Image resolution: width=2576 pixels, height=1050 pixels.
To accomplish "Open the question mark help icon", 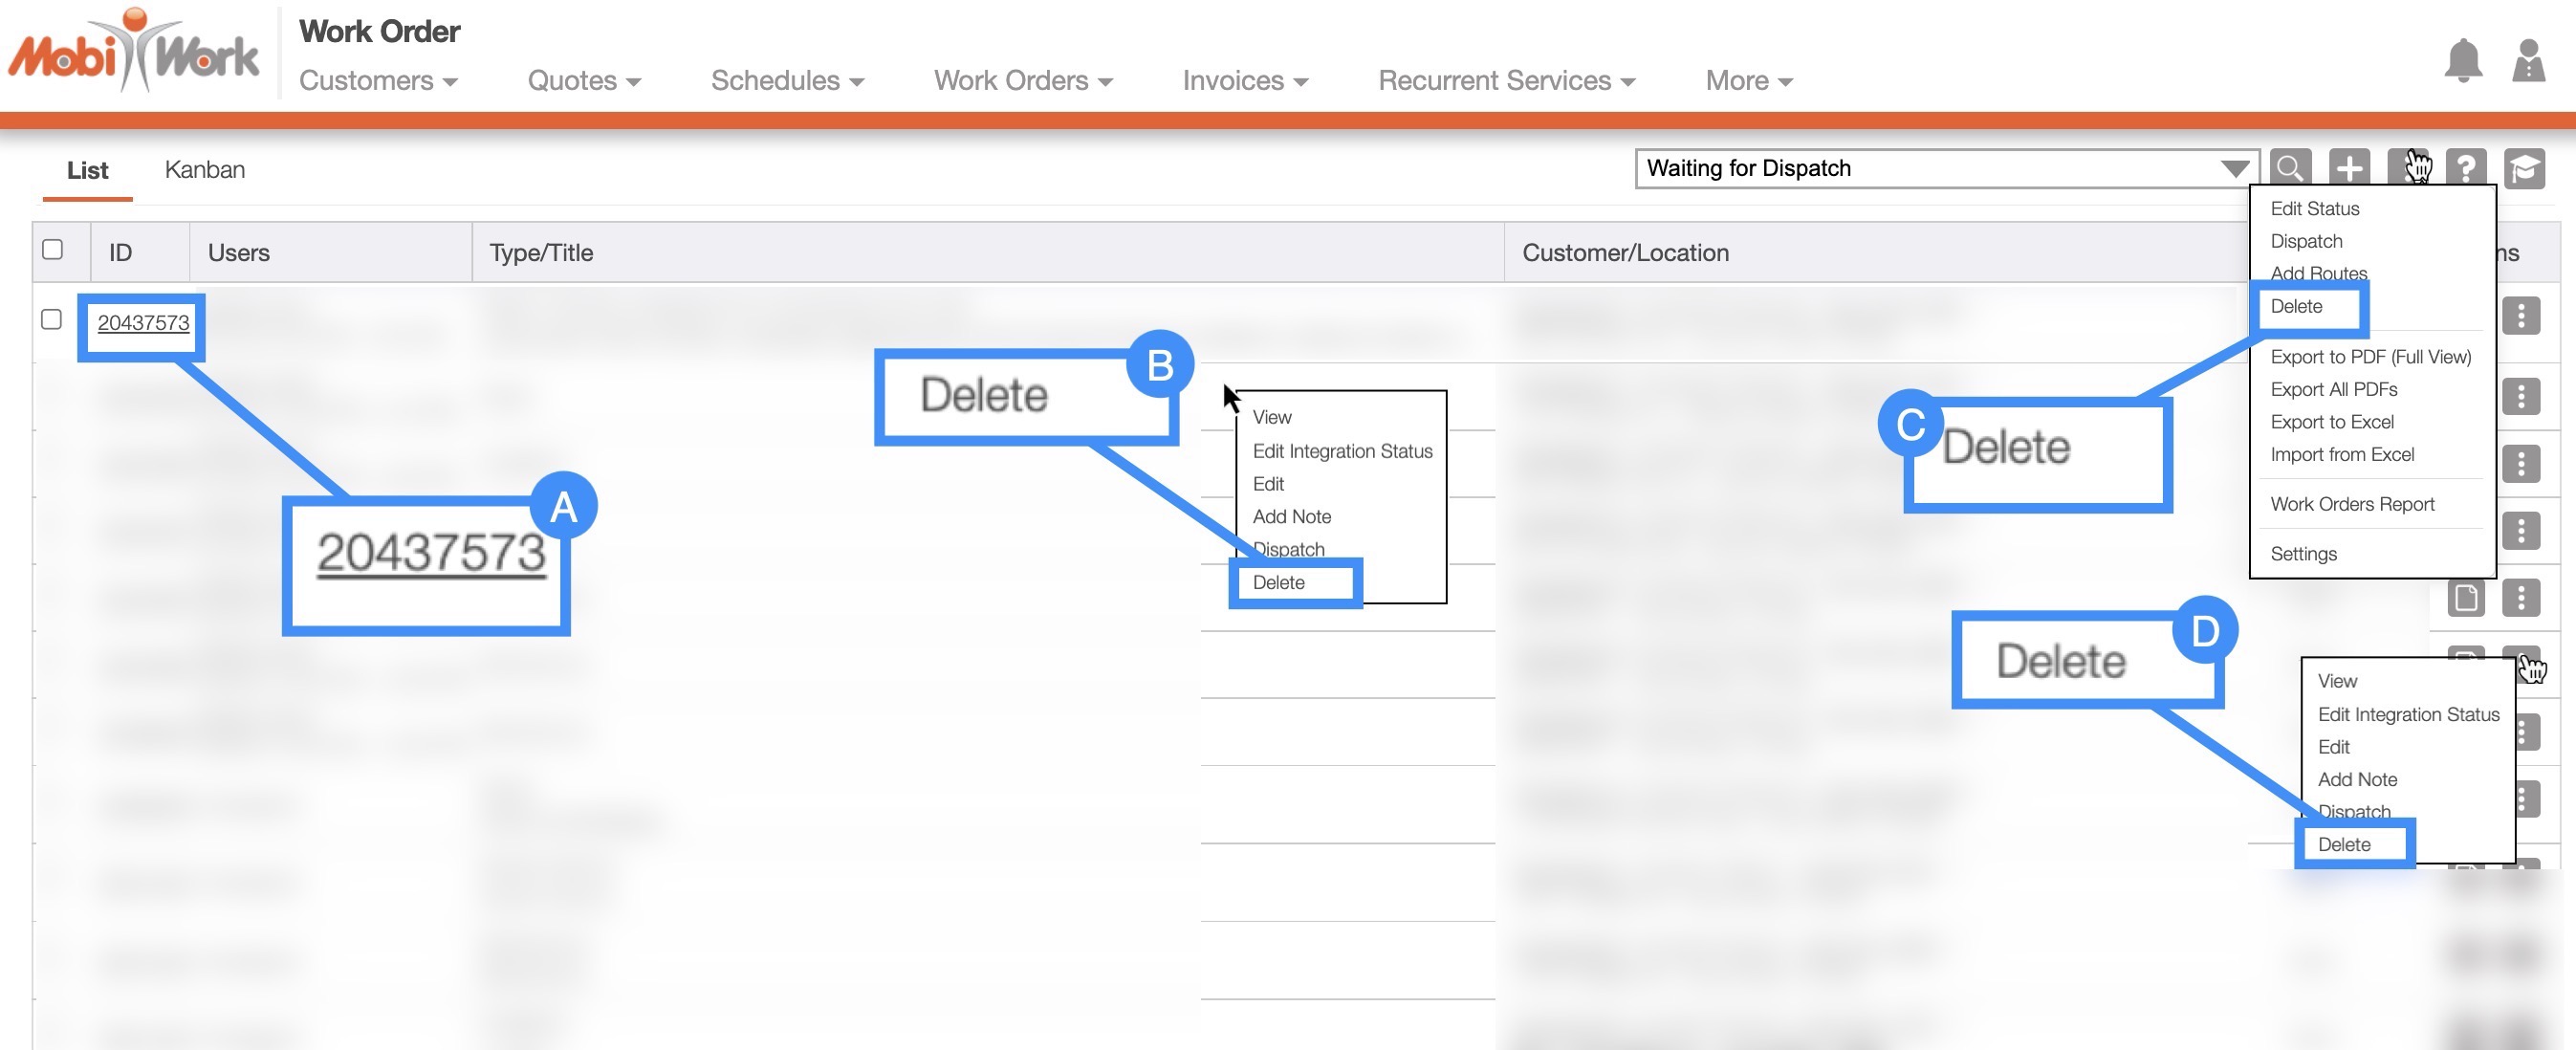I will click(2466, 168).
